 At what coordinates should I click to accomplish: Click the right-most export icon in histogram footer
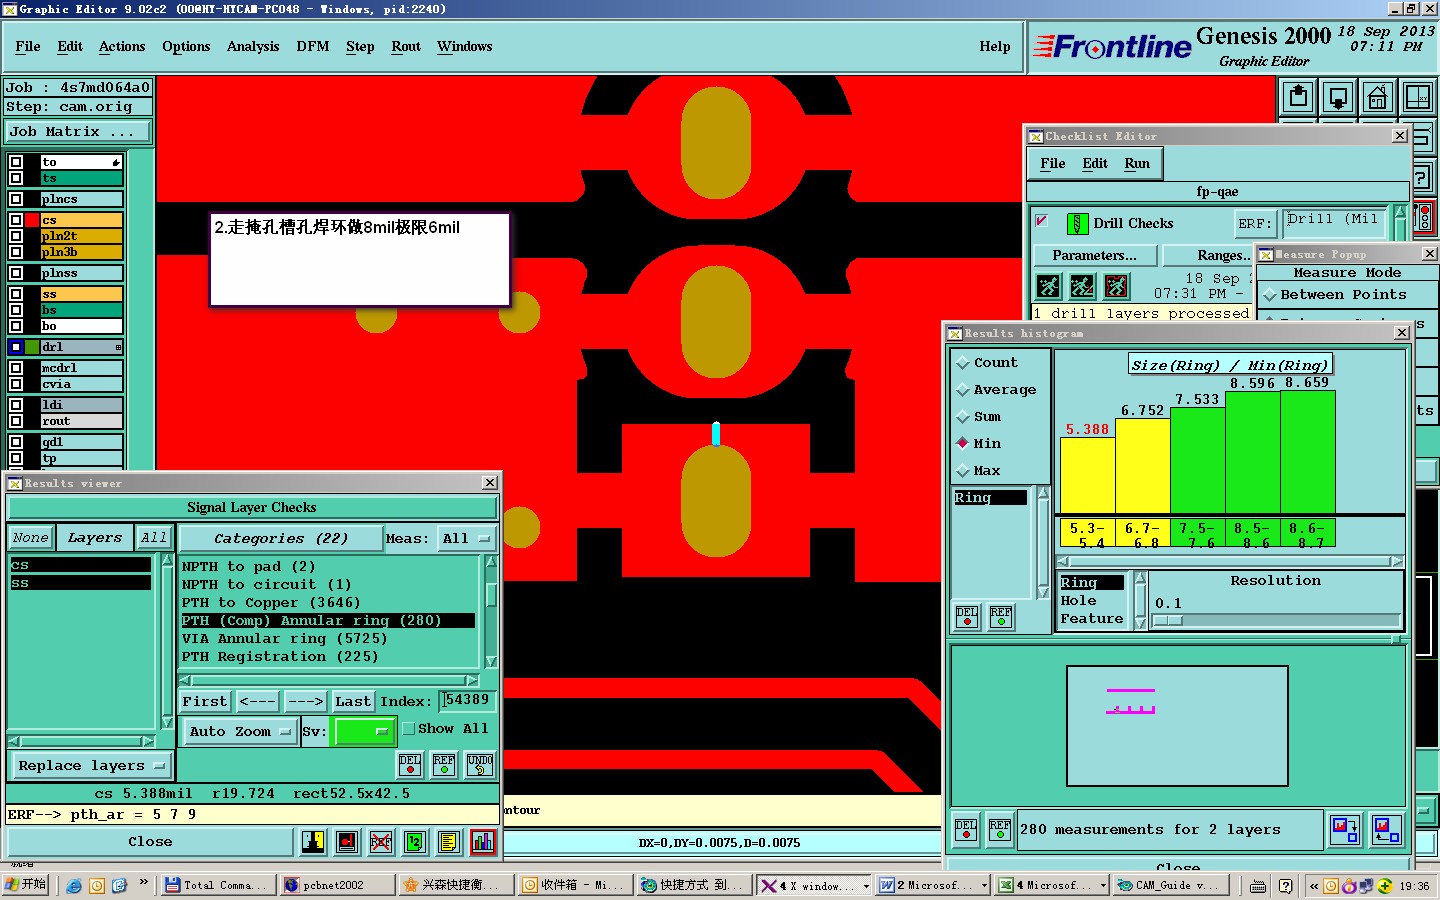(1386, 829)
